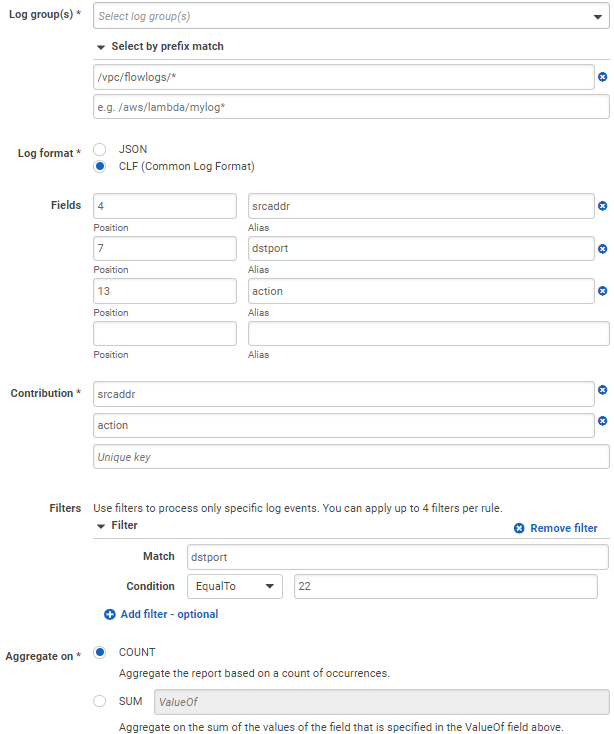Collapse Select by prefix match section
The width and height of the screenshot is (614, 734).
(x=101, y=47)
